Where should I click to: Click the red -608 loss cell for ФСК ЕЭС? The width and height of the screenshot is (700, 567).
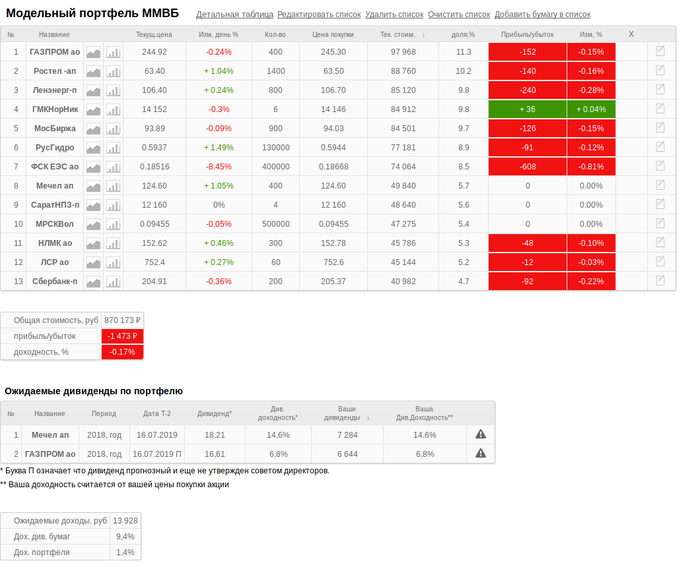point(528,167)
